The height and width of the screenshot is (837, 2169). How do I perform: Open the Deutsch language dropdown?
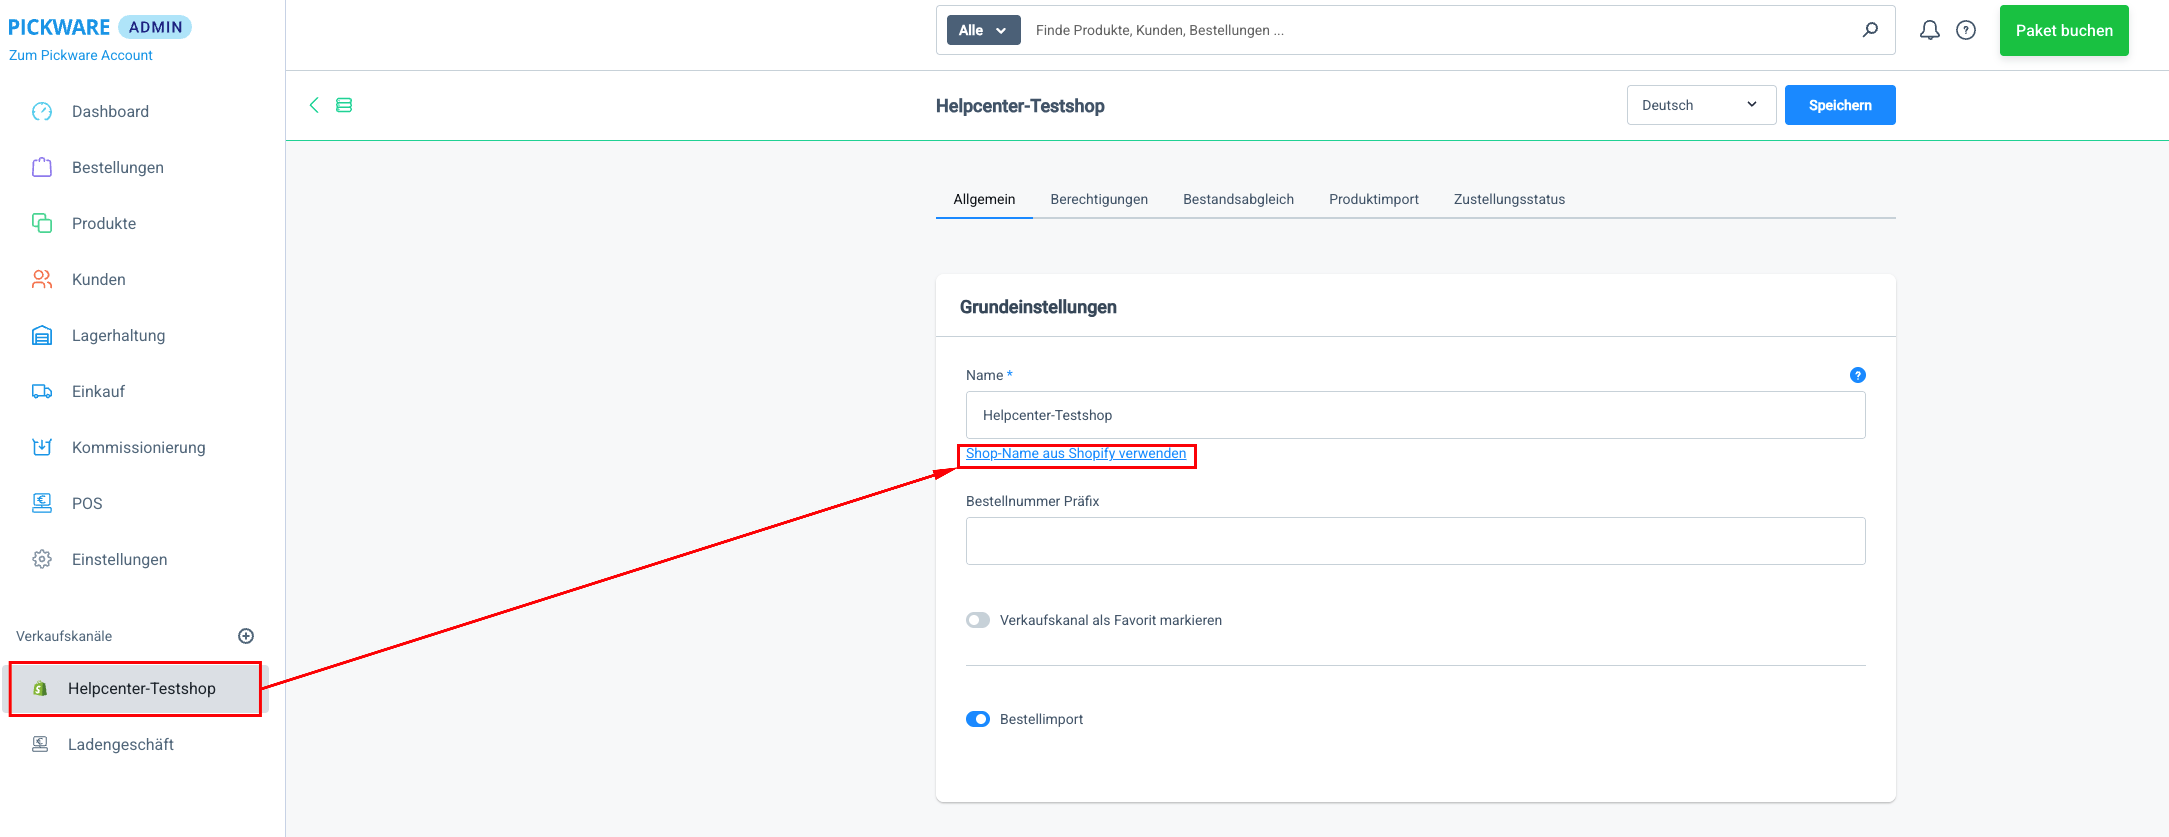pos(1700,105)
